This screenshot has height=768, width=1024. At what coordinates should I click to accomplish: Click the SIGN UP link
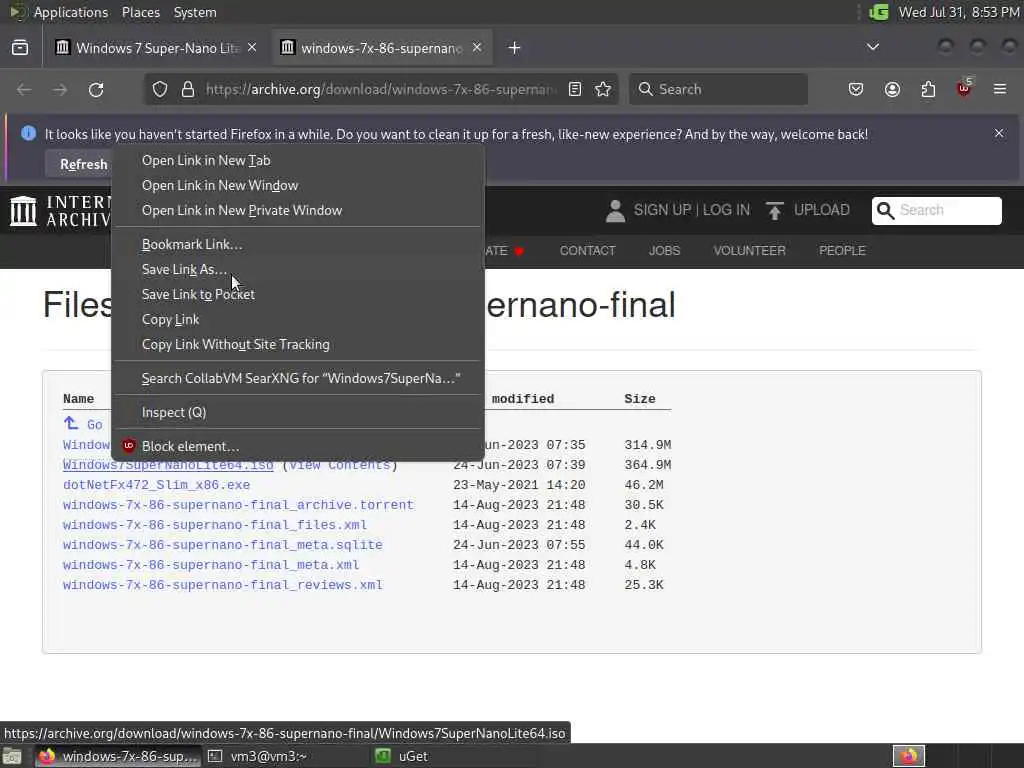click(x=662, y=210)
